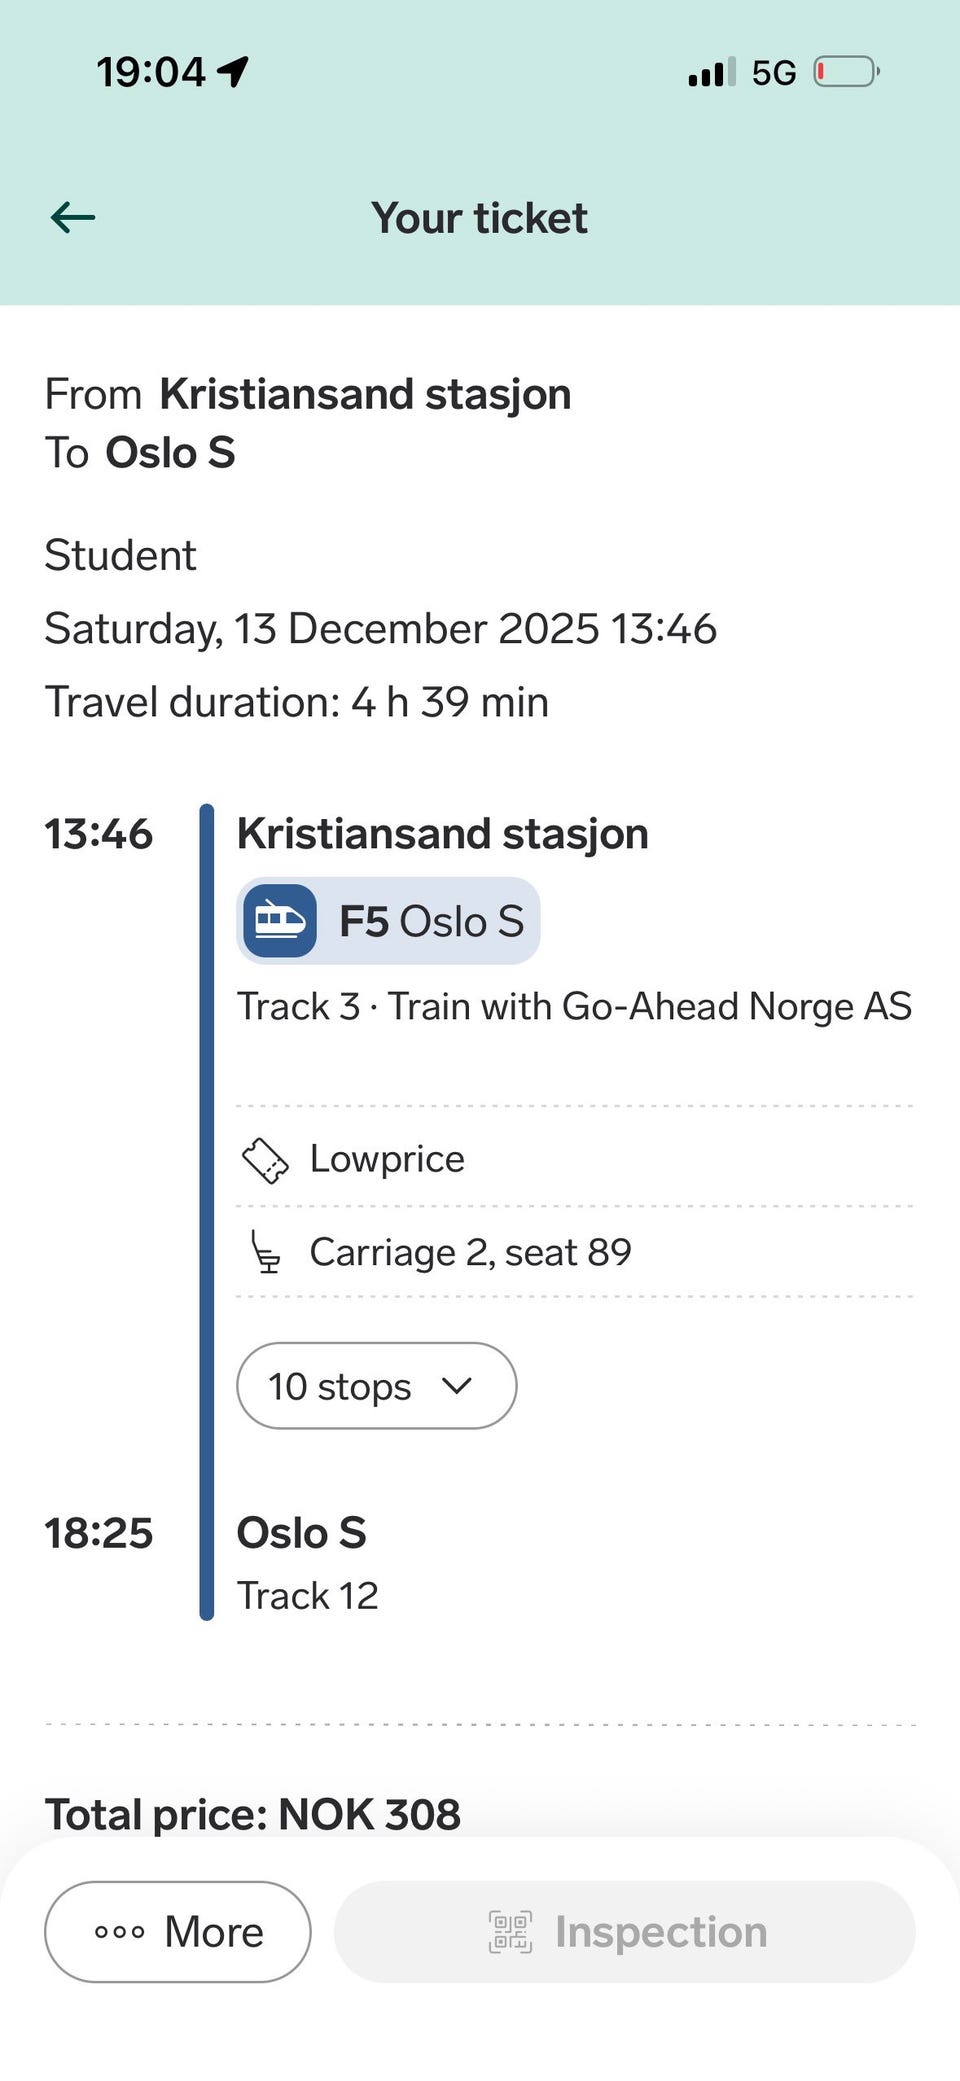Tap the seat icon for carriage 2
This screenshot has width=960, height=2081.
tap(266, 1253)
